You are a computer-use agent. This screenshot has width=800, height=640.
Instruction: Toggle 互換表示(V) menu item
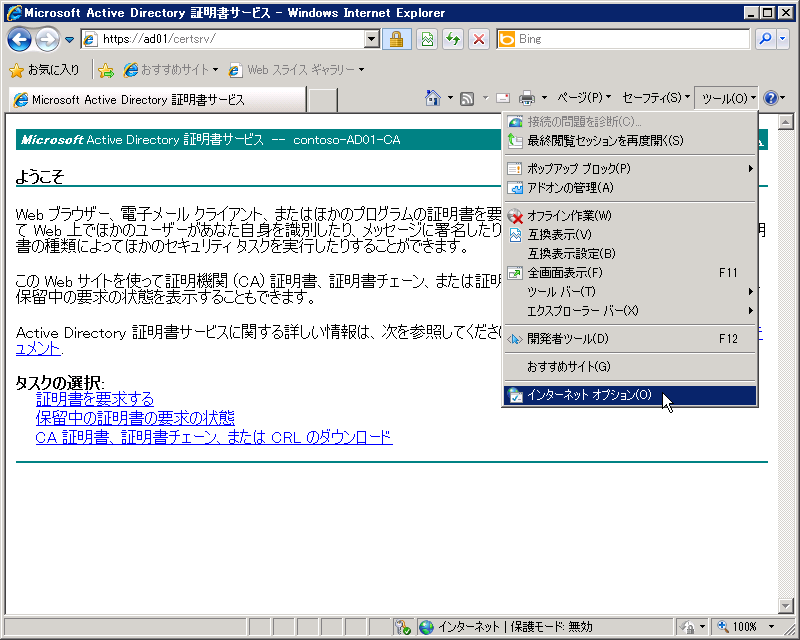630,235
